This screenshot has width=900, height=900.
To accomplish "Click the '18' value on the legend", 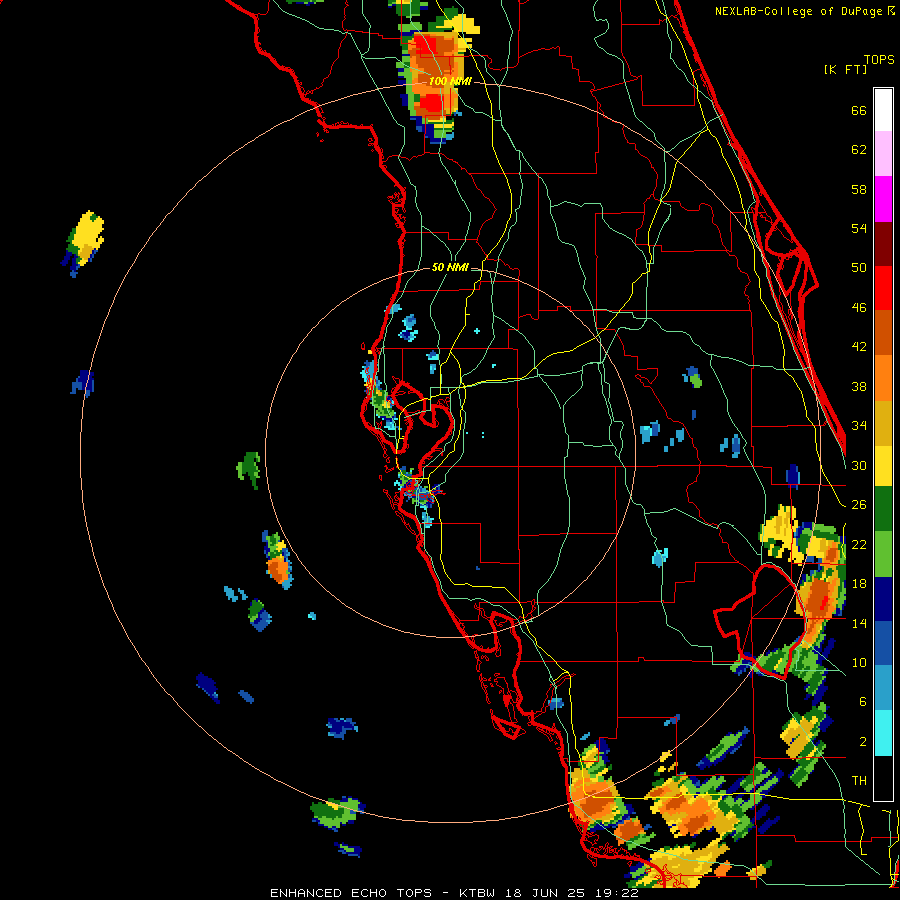I will [859, 584].
